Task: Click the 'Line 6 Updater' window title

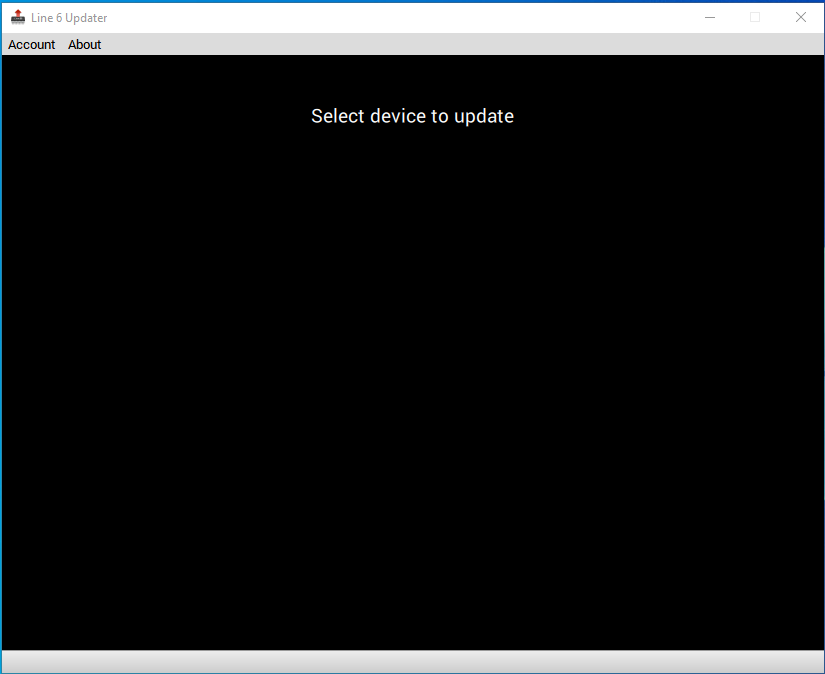Action: pyautogui.click(x=69, y=18)
